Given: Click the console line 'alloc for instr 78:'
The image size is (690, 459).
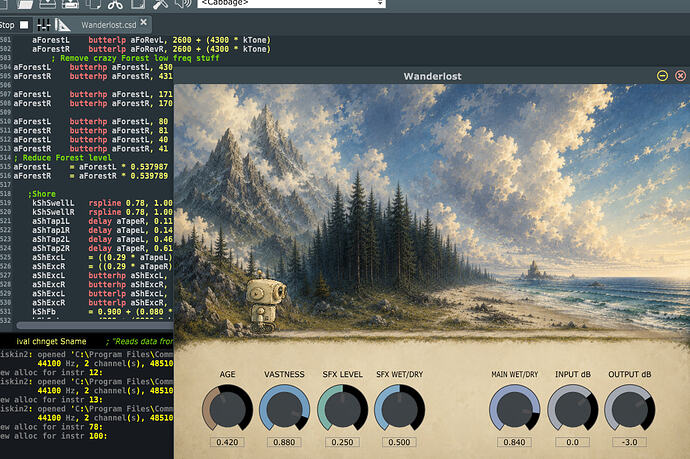Looking at the screenshot, I should pyautogui.click(x=58, y=427).
